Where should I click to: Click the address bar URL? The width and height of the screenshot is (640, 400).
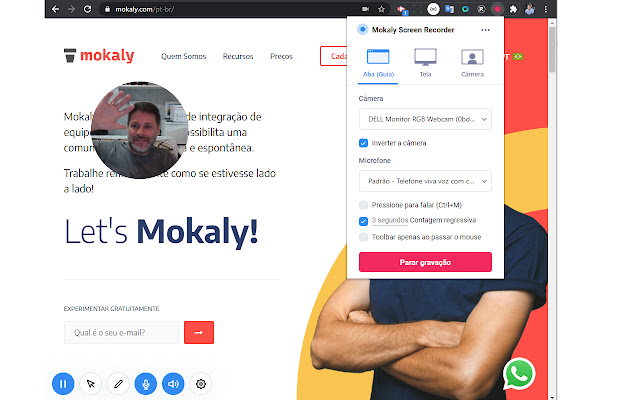145,9
